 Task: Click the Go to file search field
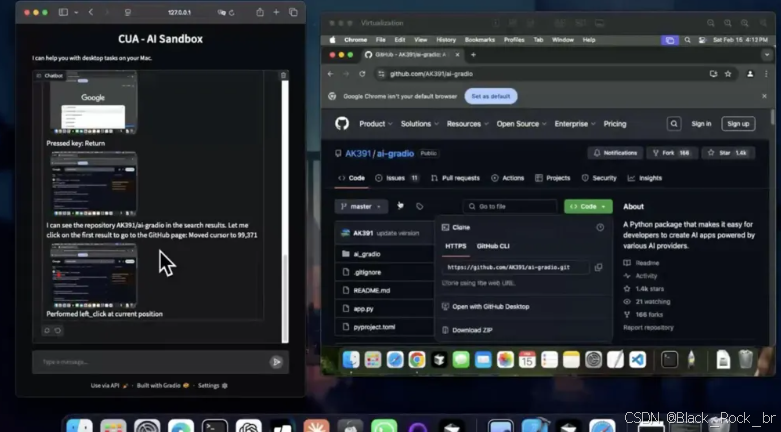click(510, 206)
